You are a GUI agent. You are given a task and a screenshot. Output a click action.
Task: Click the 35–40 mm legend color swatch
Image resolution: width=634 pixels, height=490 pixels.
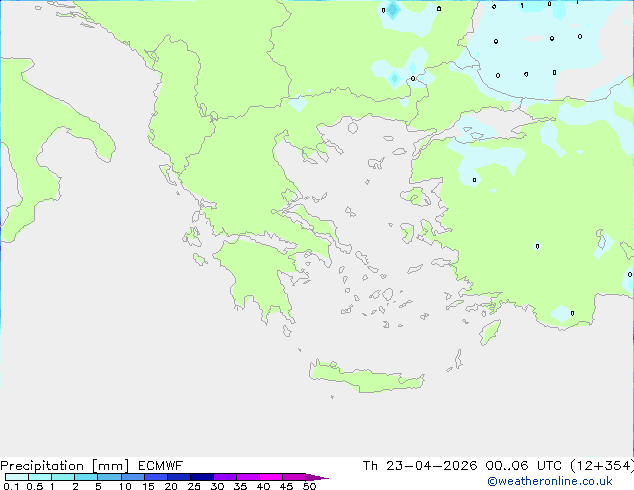248,477
